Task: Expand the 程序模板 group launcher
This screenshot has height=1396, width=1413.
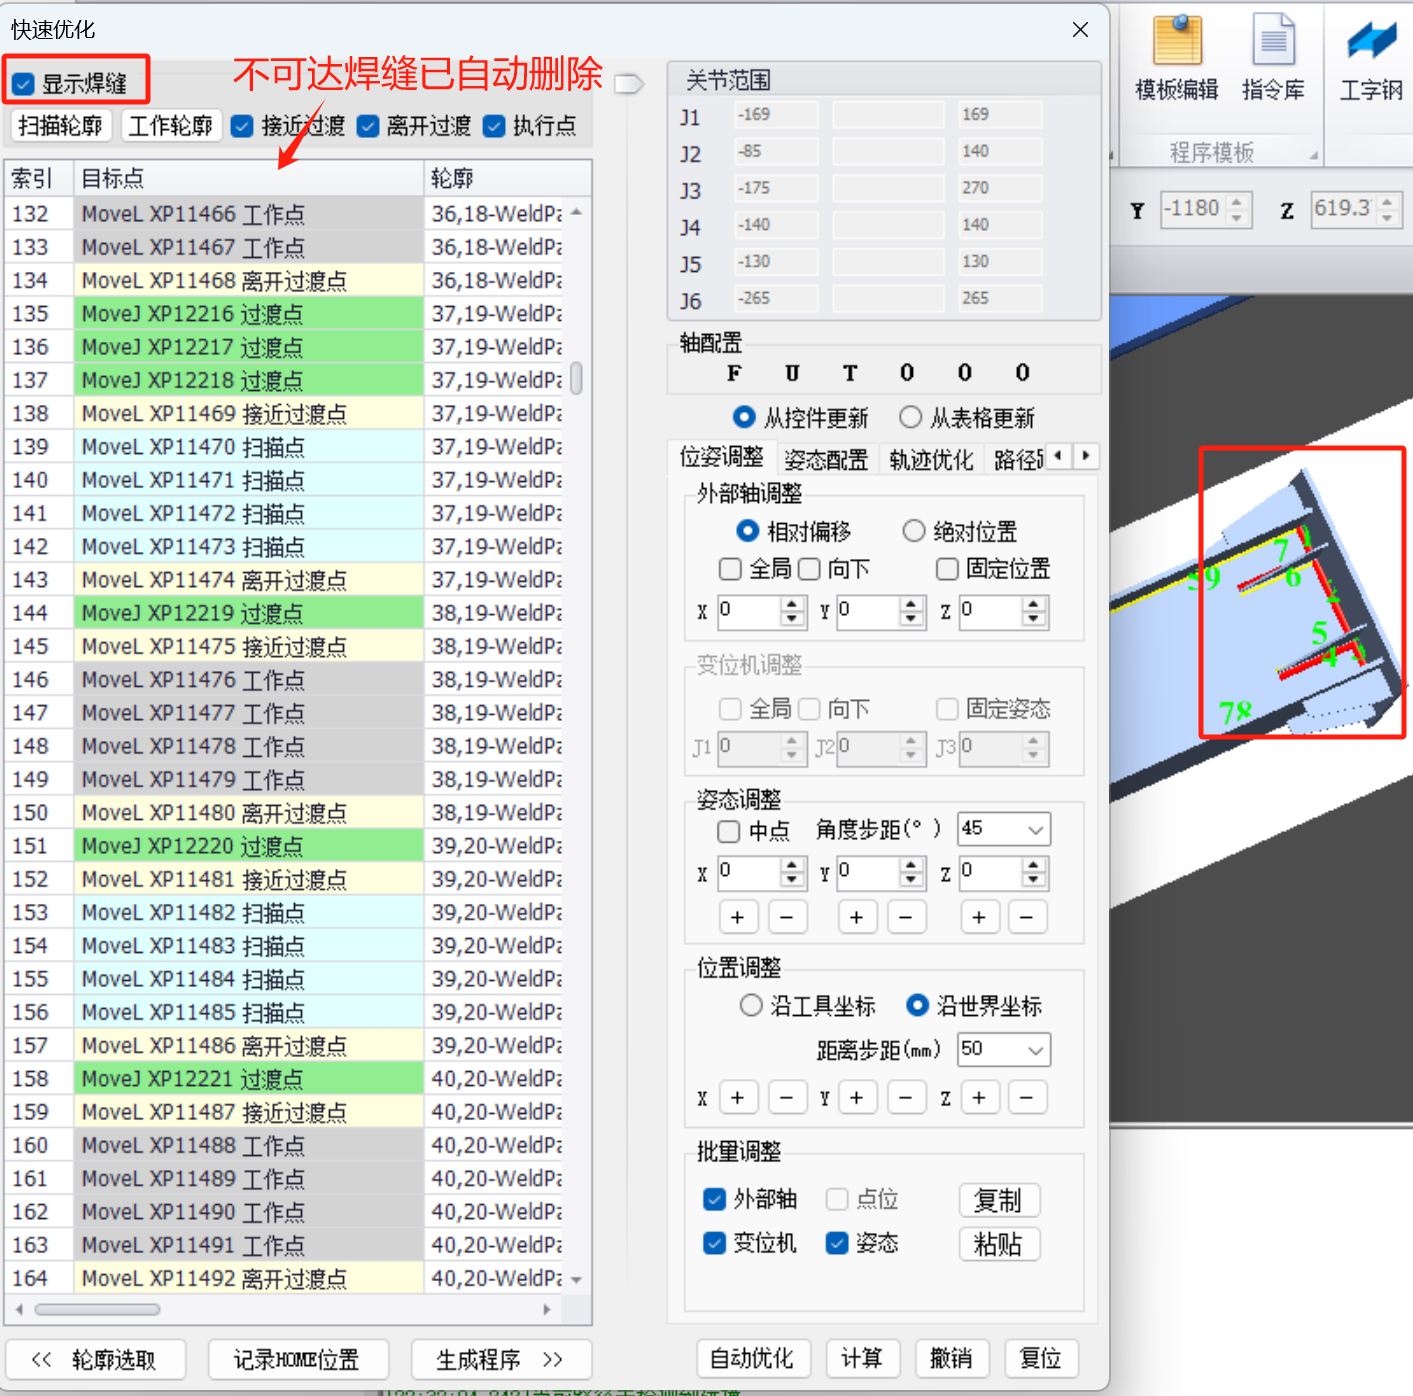Action: pyautogui.click(x=1314, y=156)
